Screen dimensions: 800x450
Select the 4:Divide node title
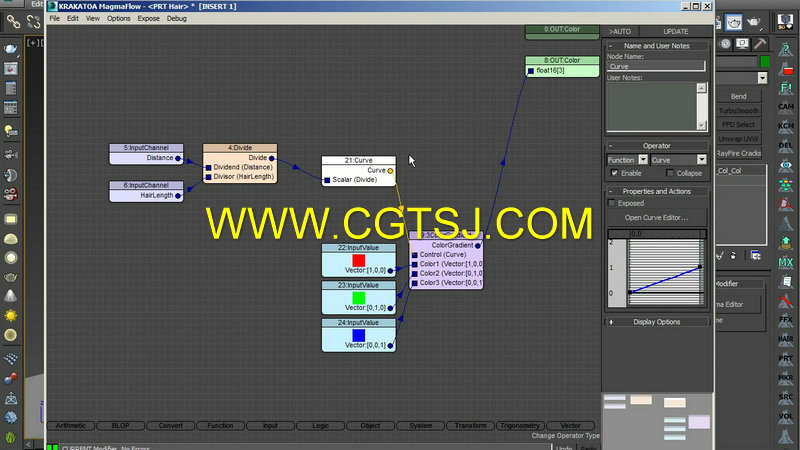240,147
